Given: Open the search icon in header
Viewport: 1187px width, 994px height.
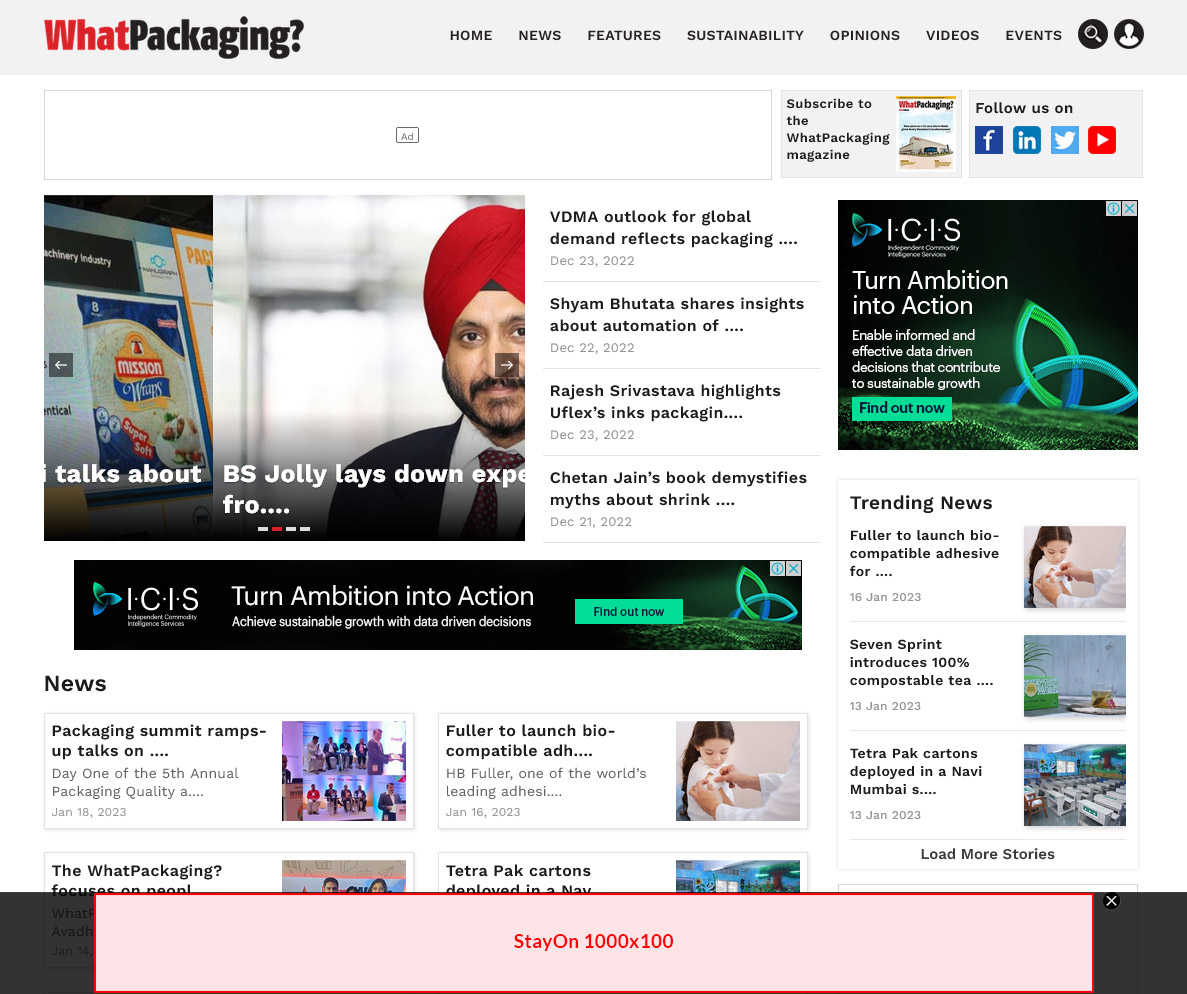Looking at the screenshot, I should click(1092, 34).
